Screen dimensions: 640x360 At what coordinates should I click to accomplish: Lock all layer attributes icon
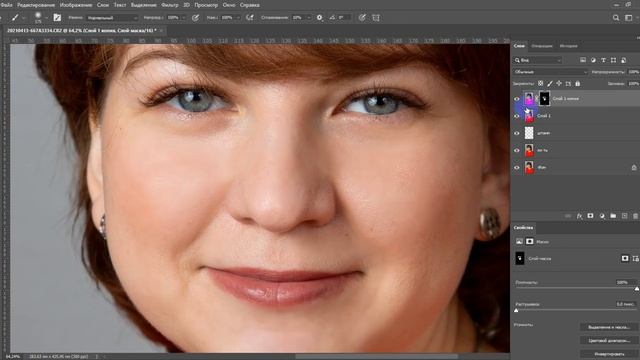tap(578, 84)
